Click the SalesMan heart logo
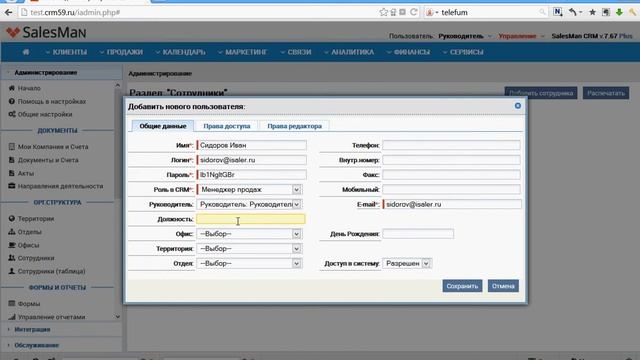Viewport: 640px width, 360px height. pyautogui.click(x=13, y=32)
